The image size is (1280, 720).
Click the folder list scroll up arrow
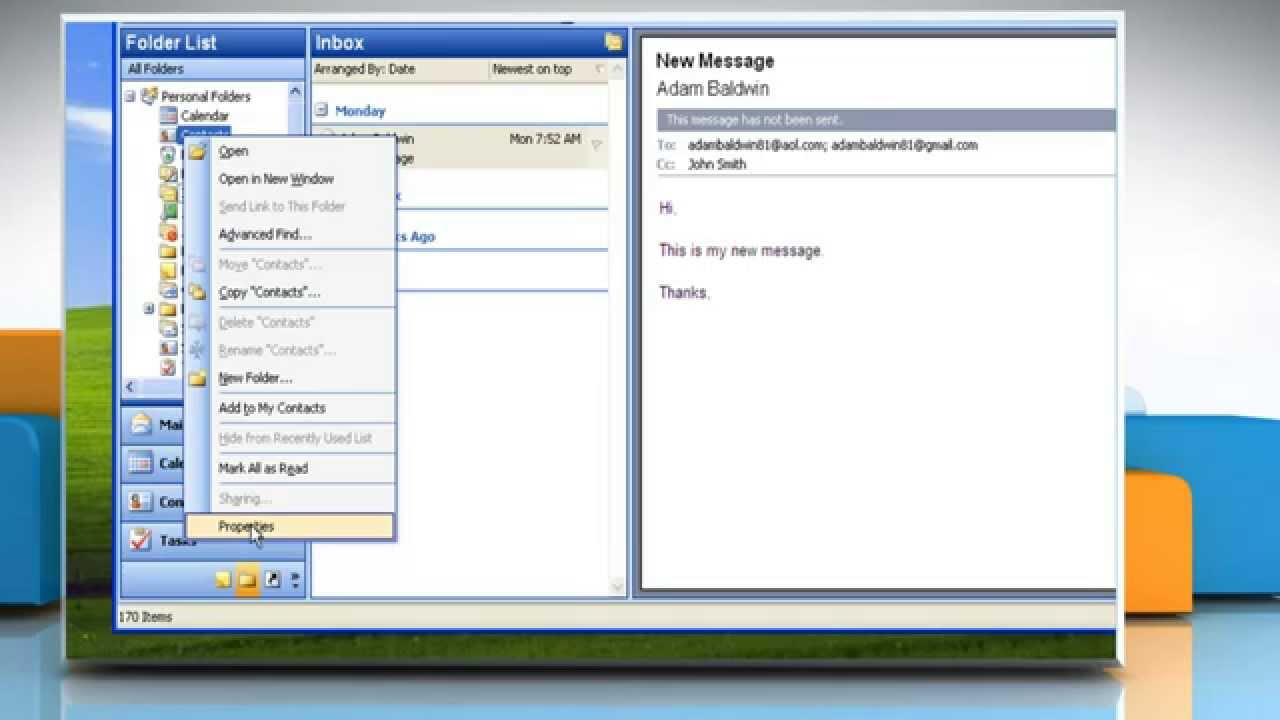(x=295, y=91)
